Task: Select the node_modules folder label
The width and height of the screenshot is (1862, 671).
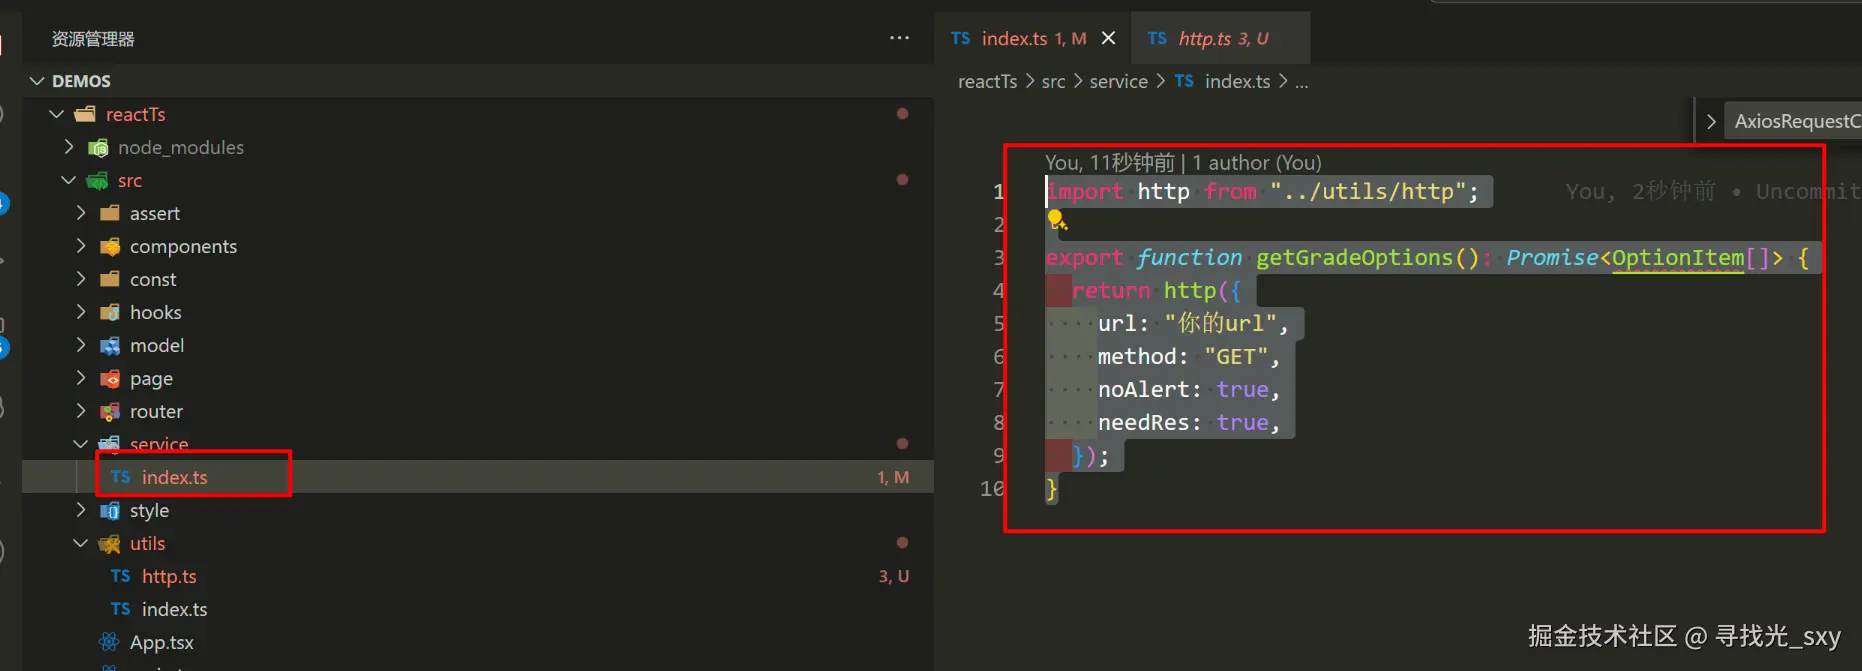Action: (181, 147)
